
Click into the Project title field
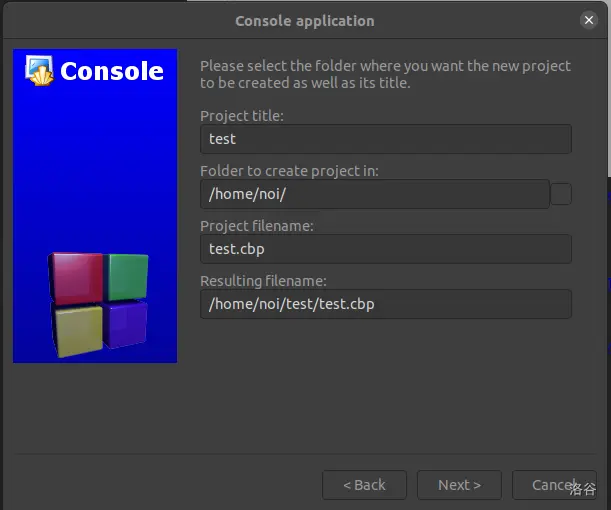385,139
